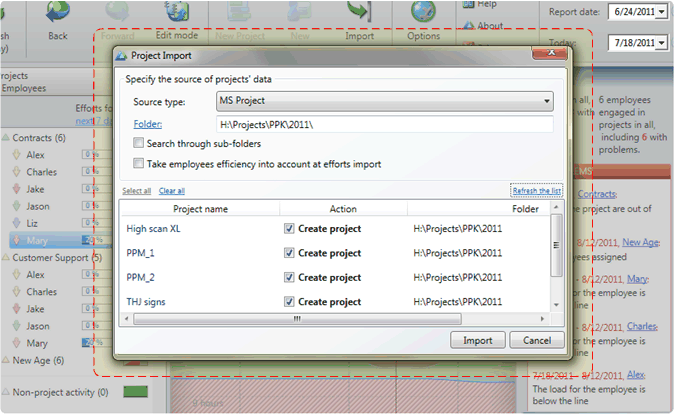This screenshot has width=675, height=415.
Task: Click the scroll right arrow of project list
Action: point(542,319)
